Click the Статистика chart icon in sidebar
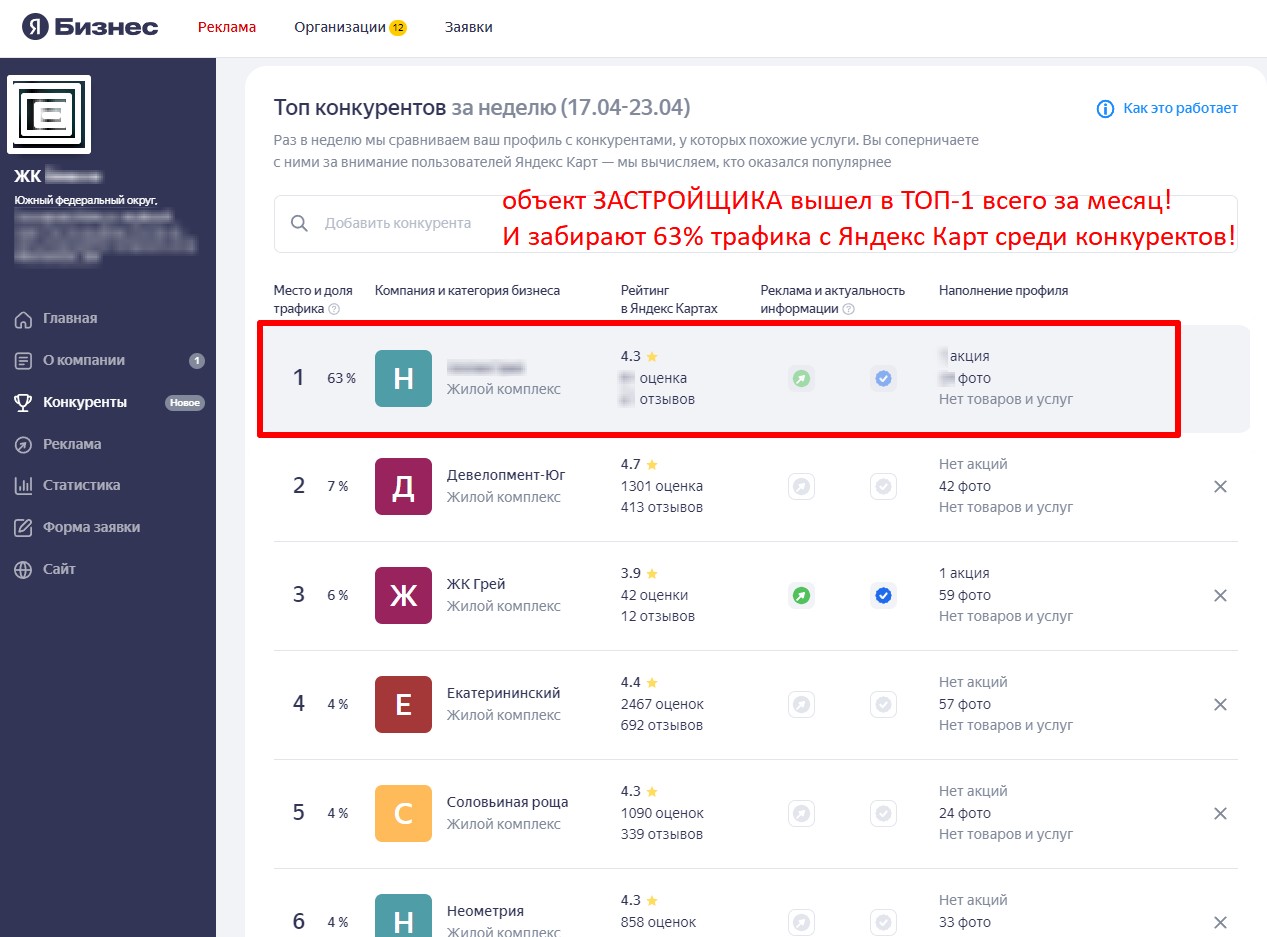The image size is (1267, 937). [23, 486]
